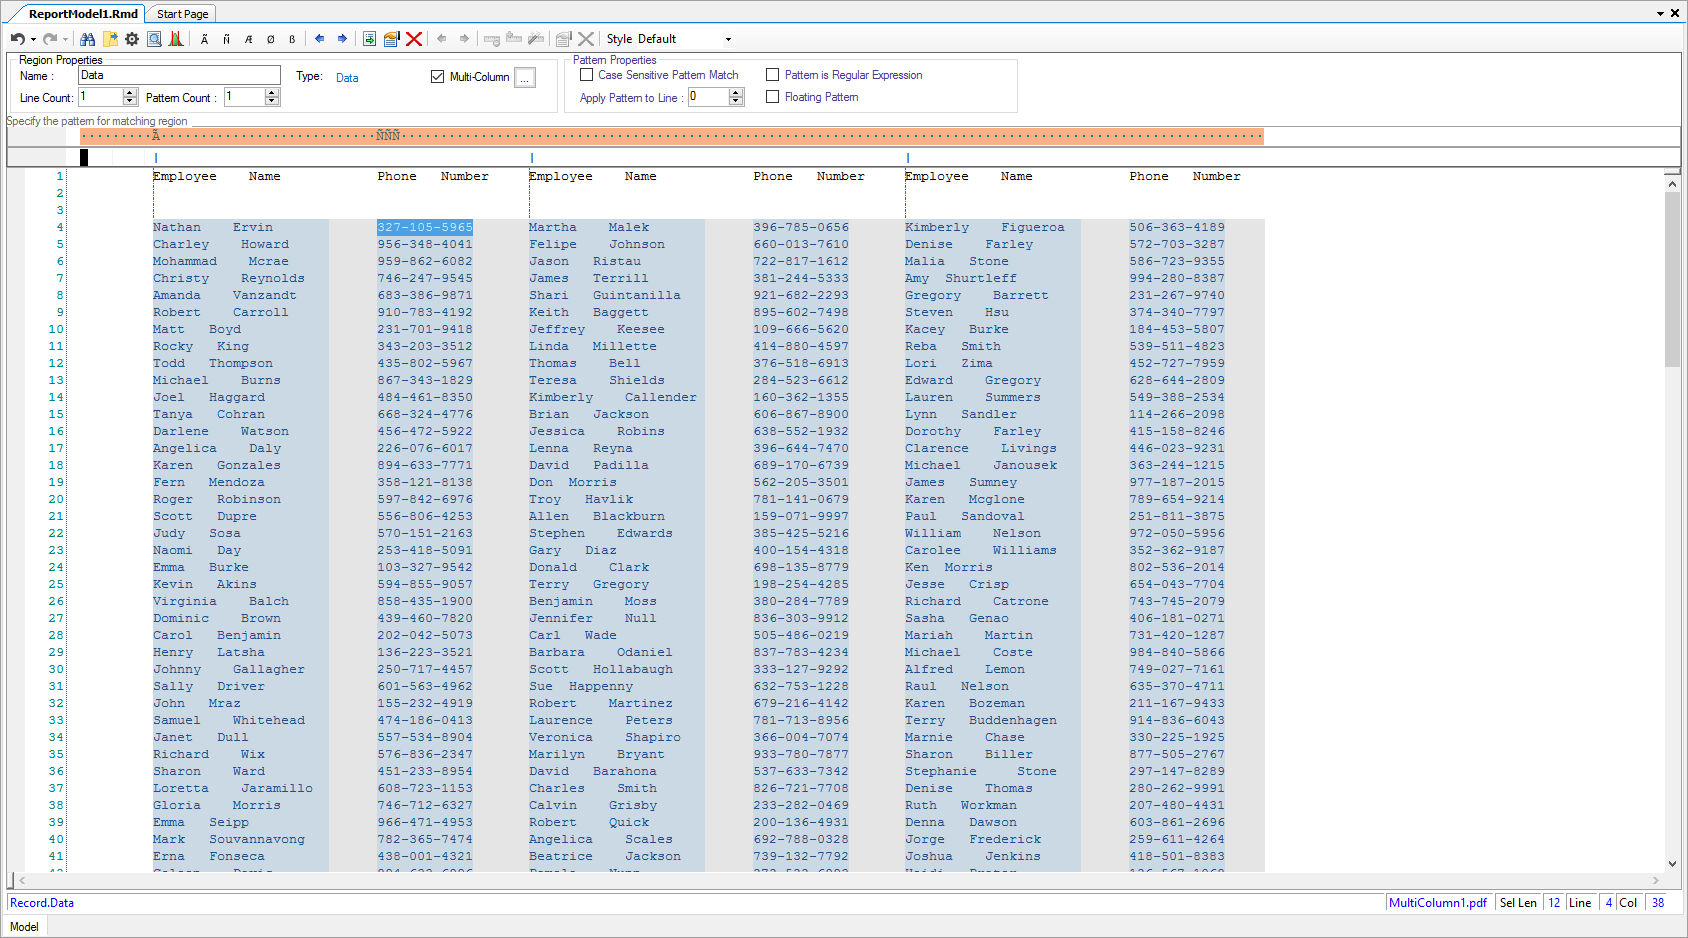Screen dimensions: 1688x938
Task: Click the blue right arrow icon
Action: coord(342,39)
